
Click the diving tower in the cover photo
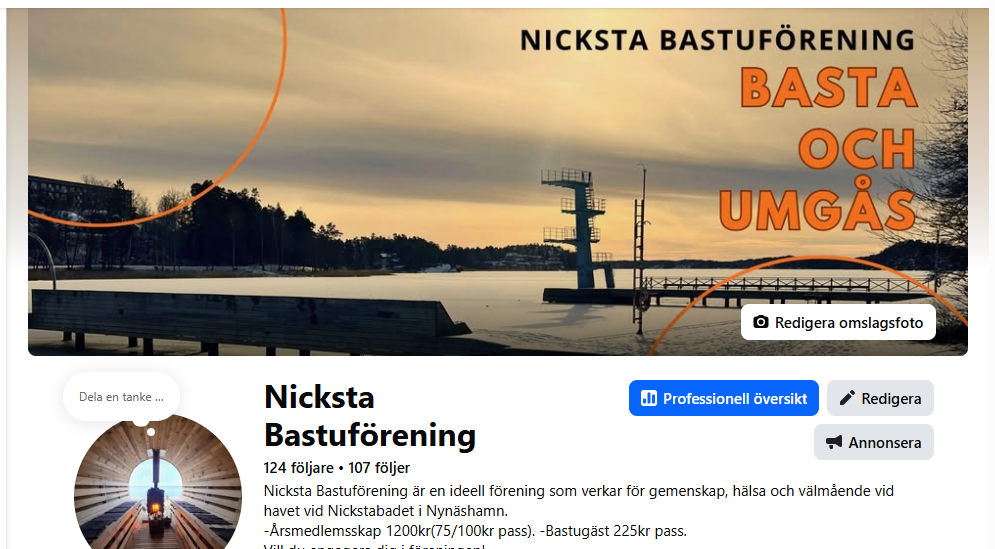(577, 228)
